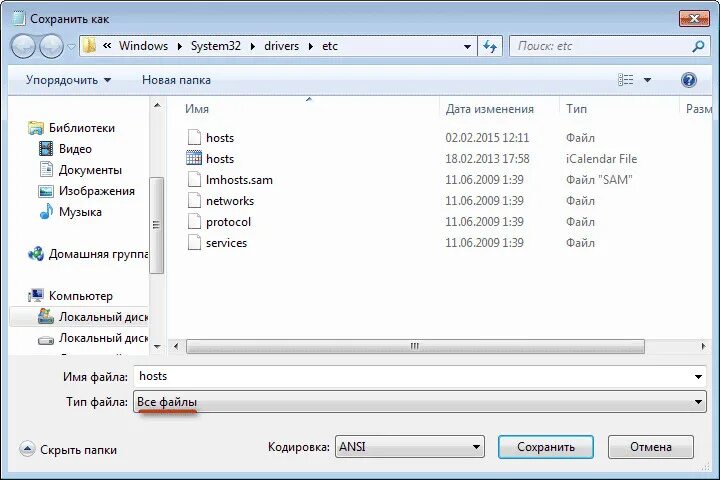Click the folder icon in address bar
720x480 pixels.
pos(90,46)
